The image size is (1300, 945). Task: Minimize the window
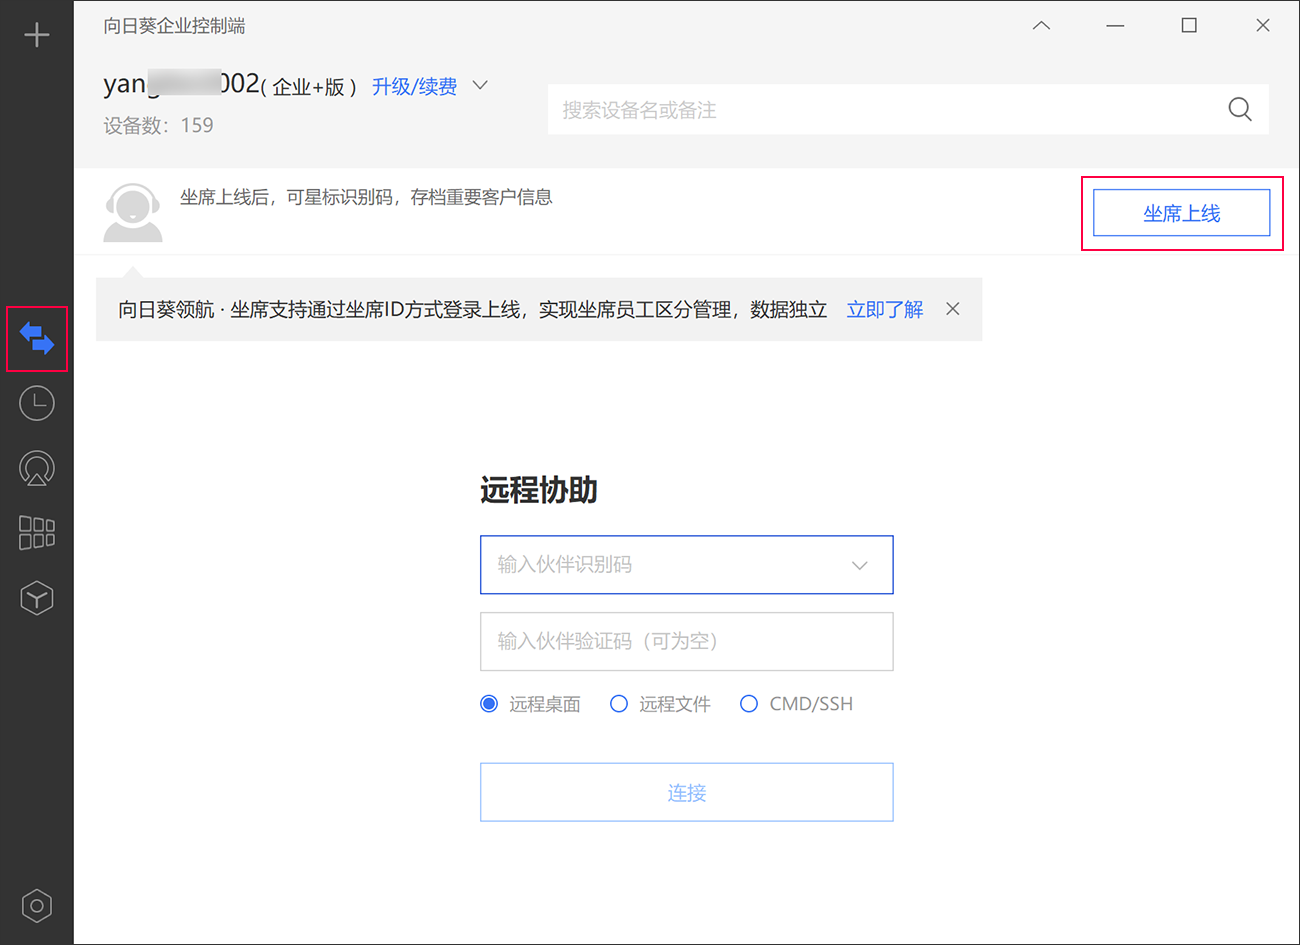pyautogui.click(x=1115, y=25)
